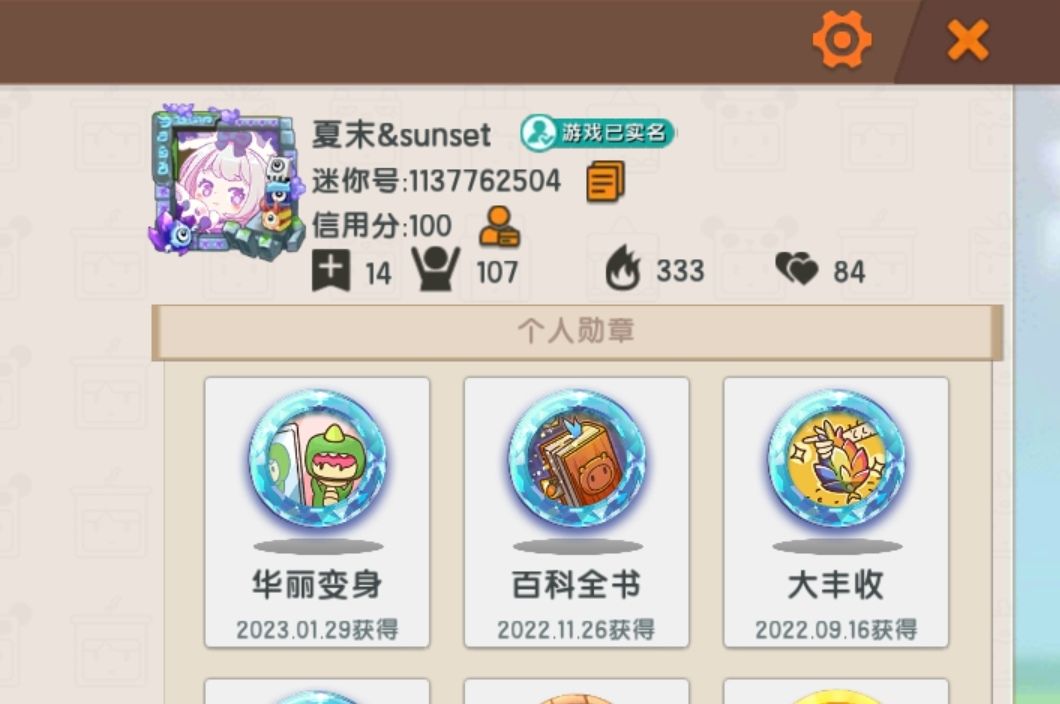This screenshot has height=704, width=1060.
Task: Click the harvest badge icon in 大丰收
Action: tap(836, 459)
